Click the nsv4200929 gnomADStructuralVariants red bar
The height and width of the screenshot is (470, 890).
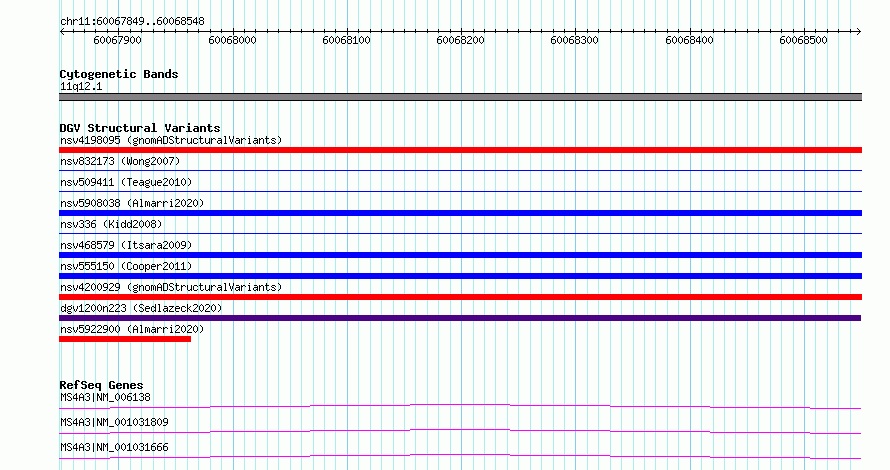(x=460, y=297)
